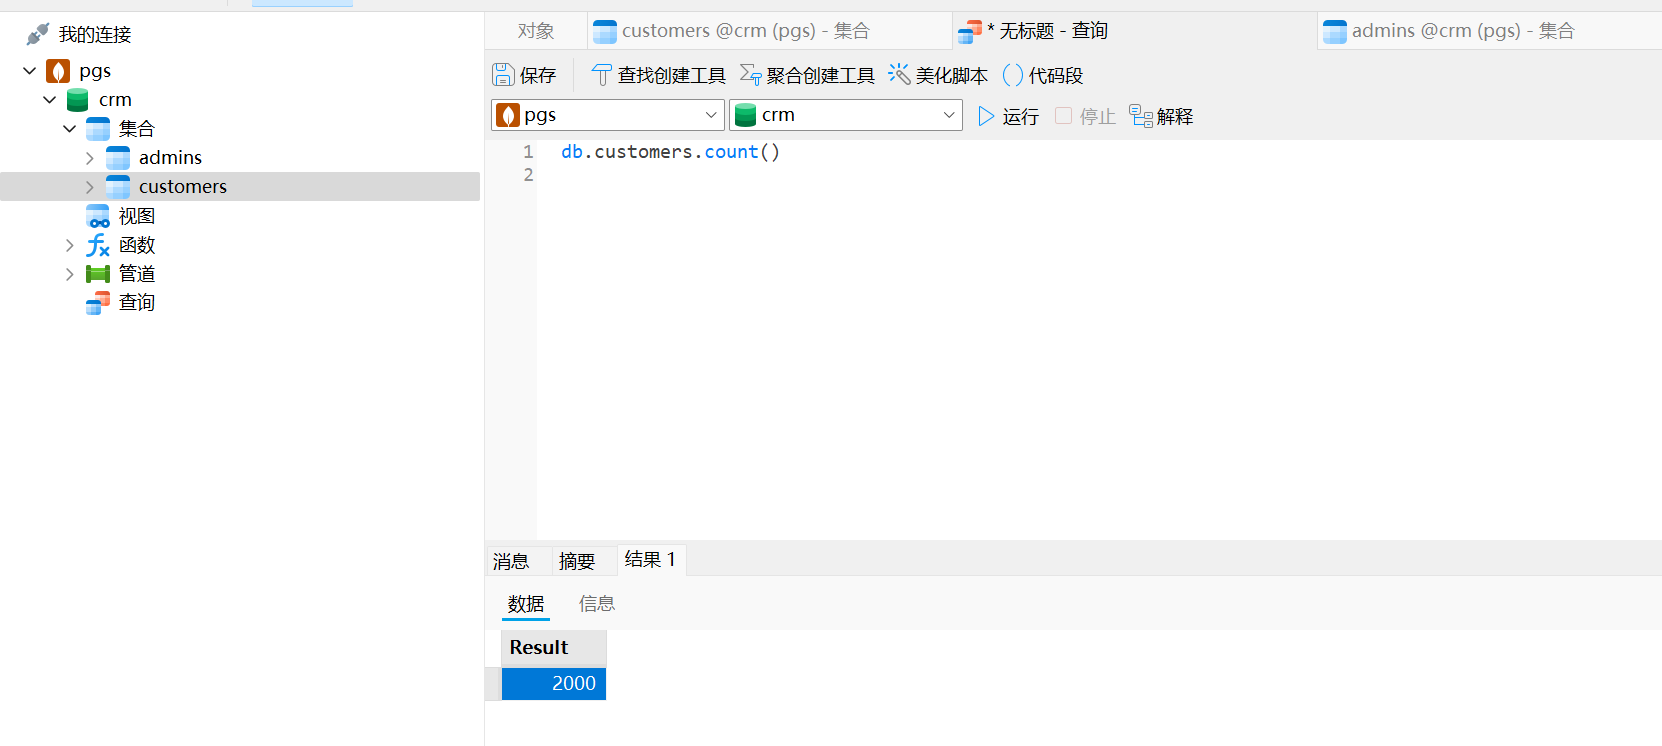Viewport: 1662px width, 746px height.
Task: Select the customers tree item
Action: point(183,187)
